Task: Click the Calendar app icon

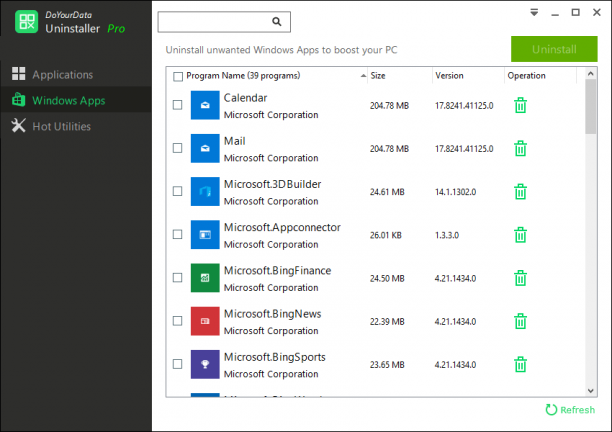Action: (x=205, y=105)
